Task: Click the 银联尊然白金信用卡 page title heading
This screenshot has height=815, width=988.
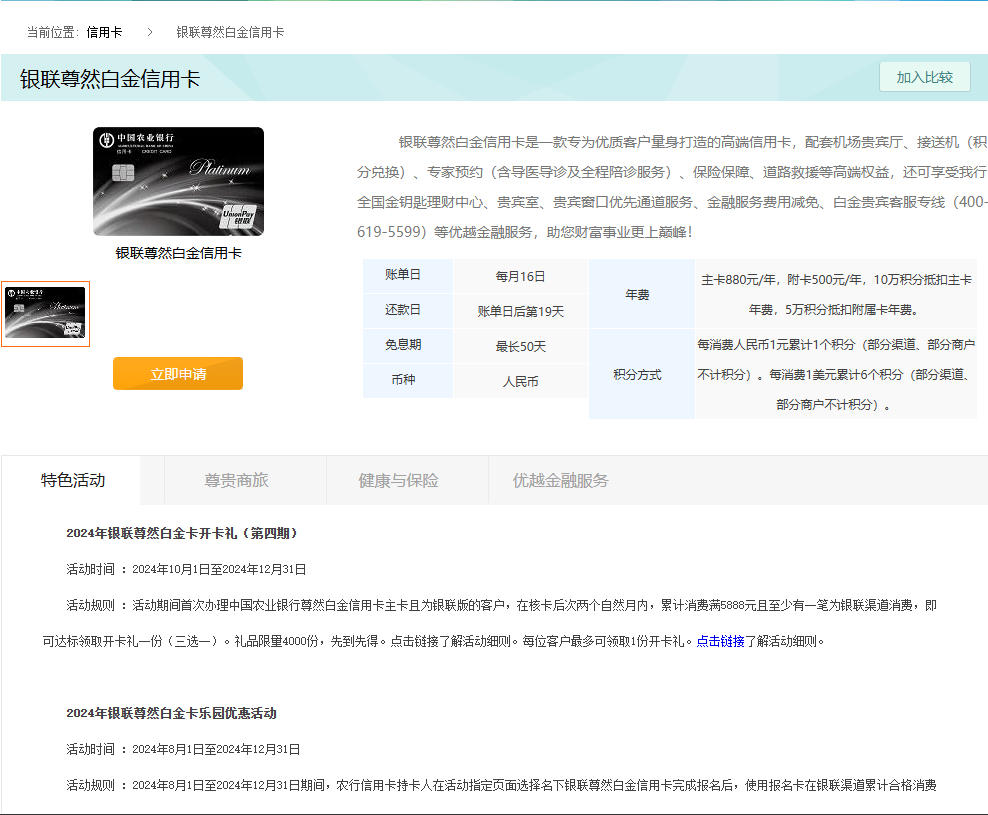Action: (110, 79)
